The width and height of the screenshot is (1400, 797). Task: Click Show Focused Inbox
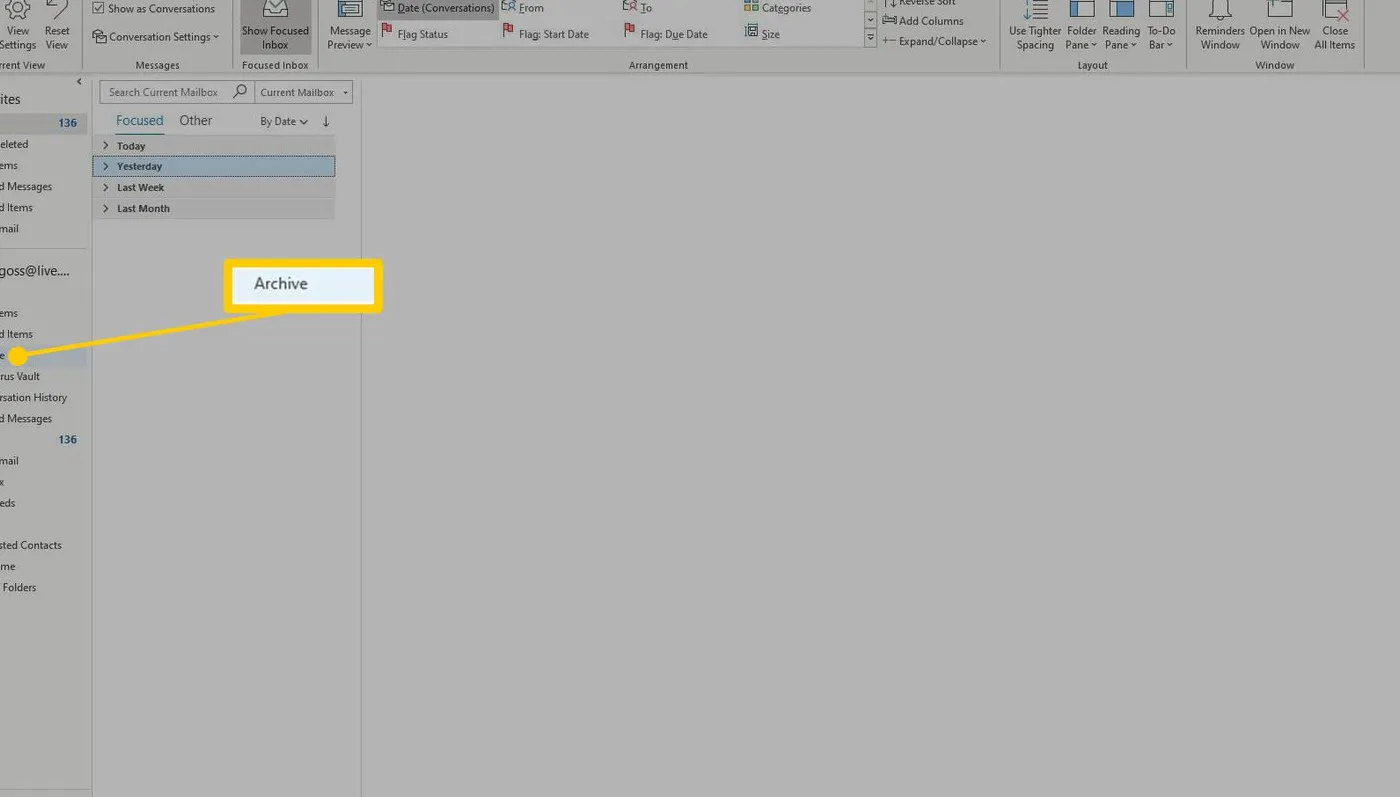click(275, 25)
